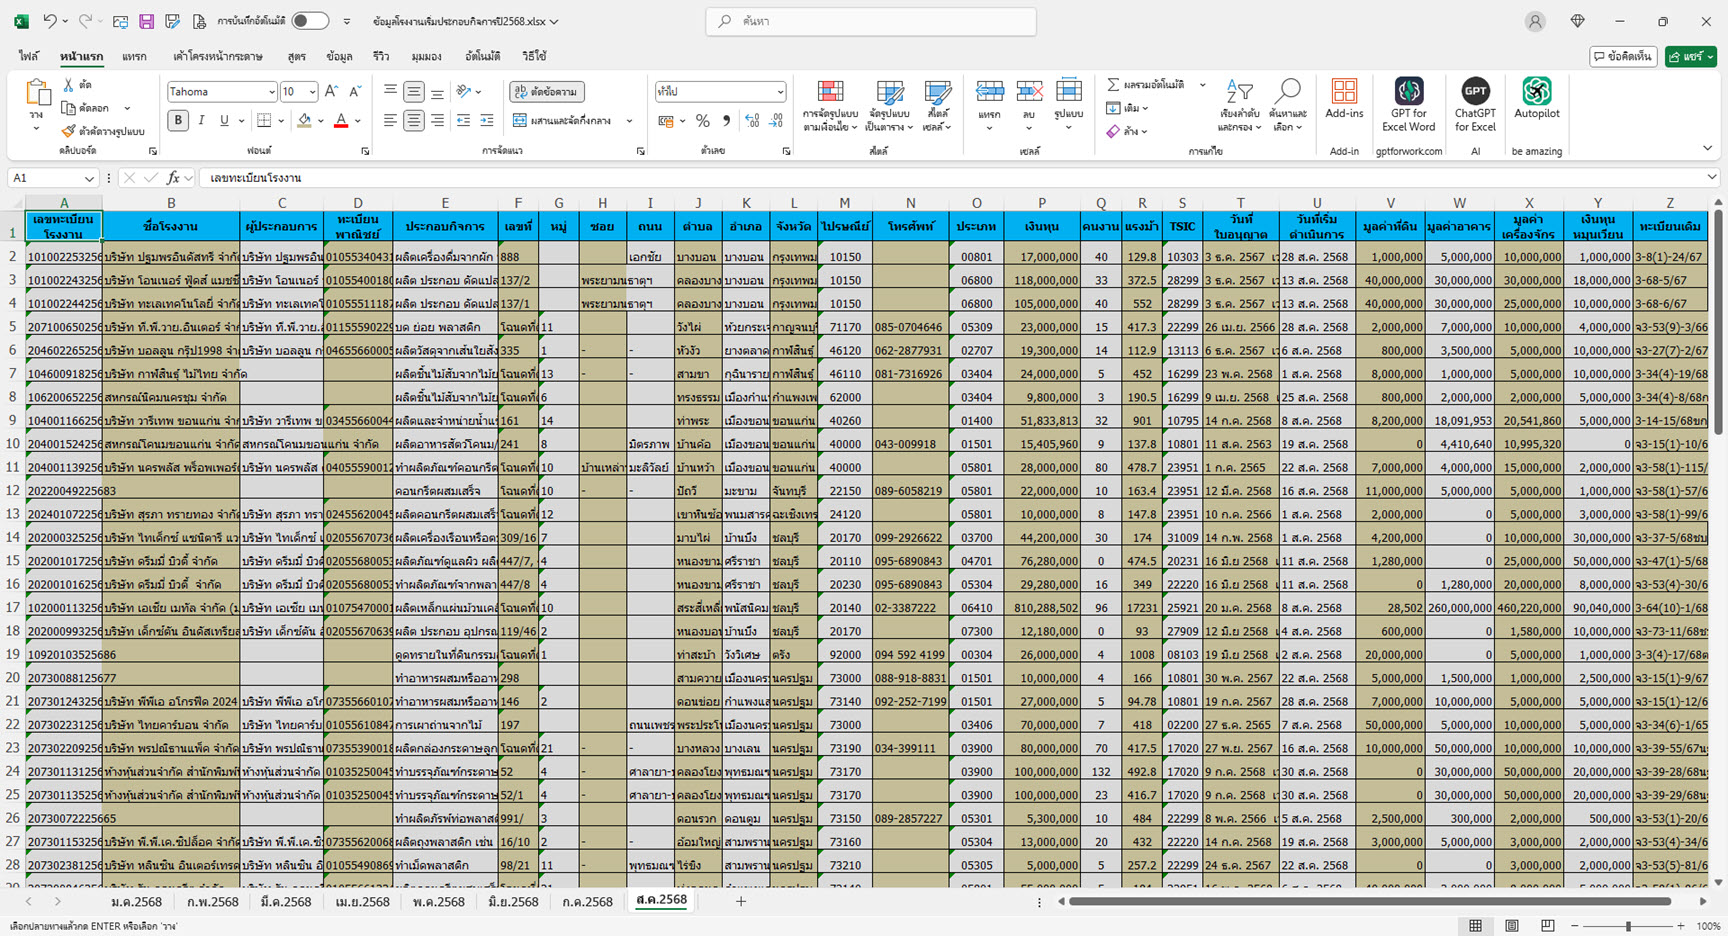Open the font name dropdown showing Tahoma
1728x936 pixels.
(271, 92)
